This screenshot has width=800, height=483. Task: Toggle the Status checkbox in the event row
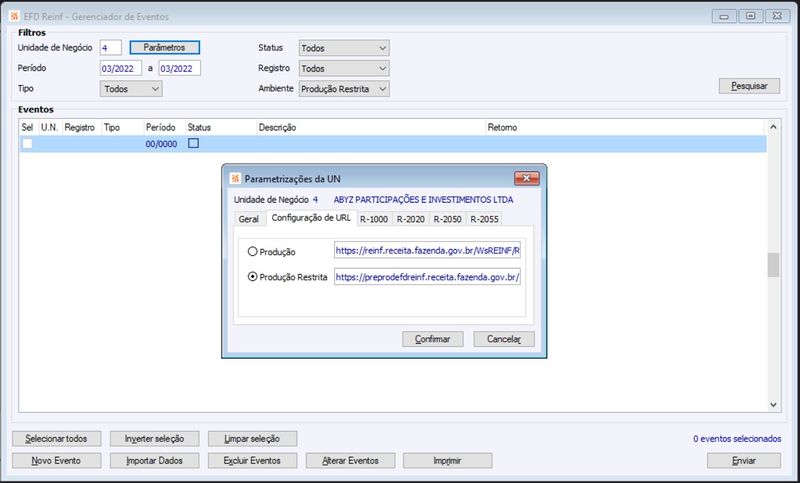tap(193, 143)
